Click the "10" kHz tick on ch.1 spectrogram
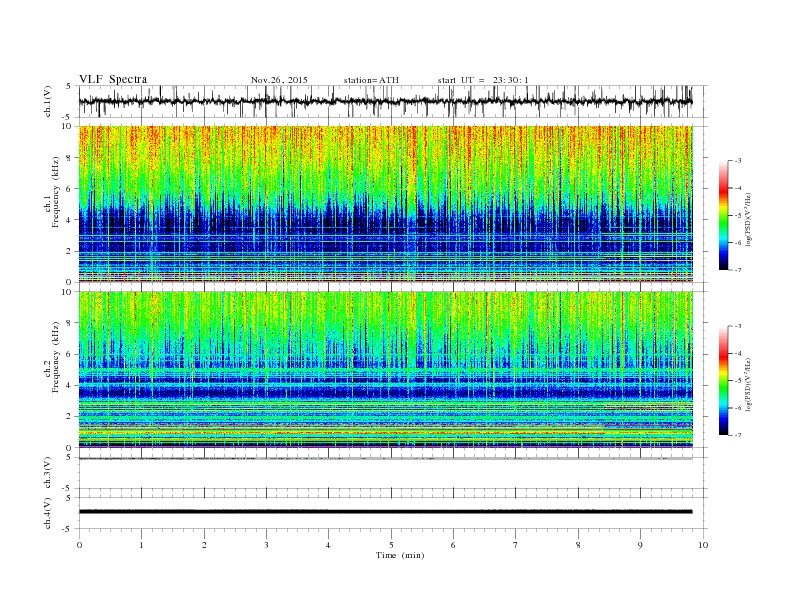 [68, 126]
